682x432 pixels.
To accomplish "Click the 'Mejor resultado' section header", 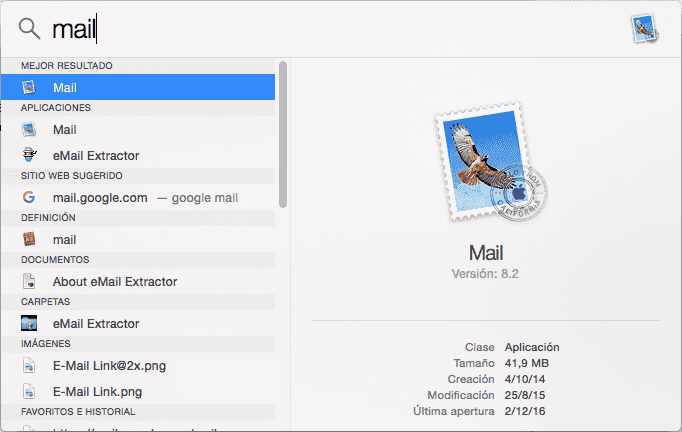I will pyautogui.click(x=67, y=66).
